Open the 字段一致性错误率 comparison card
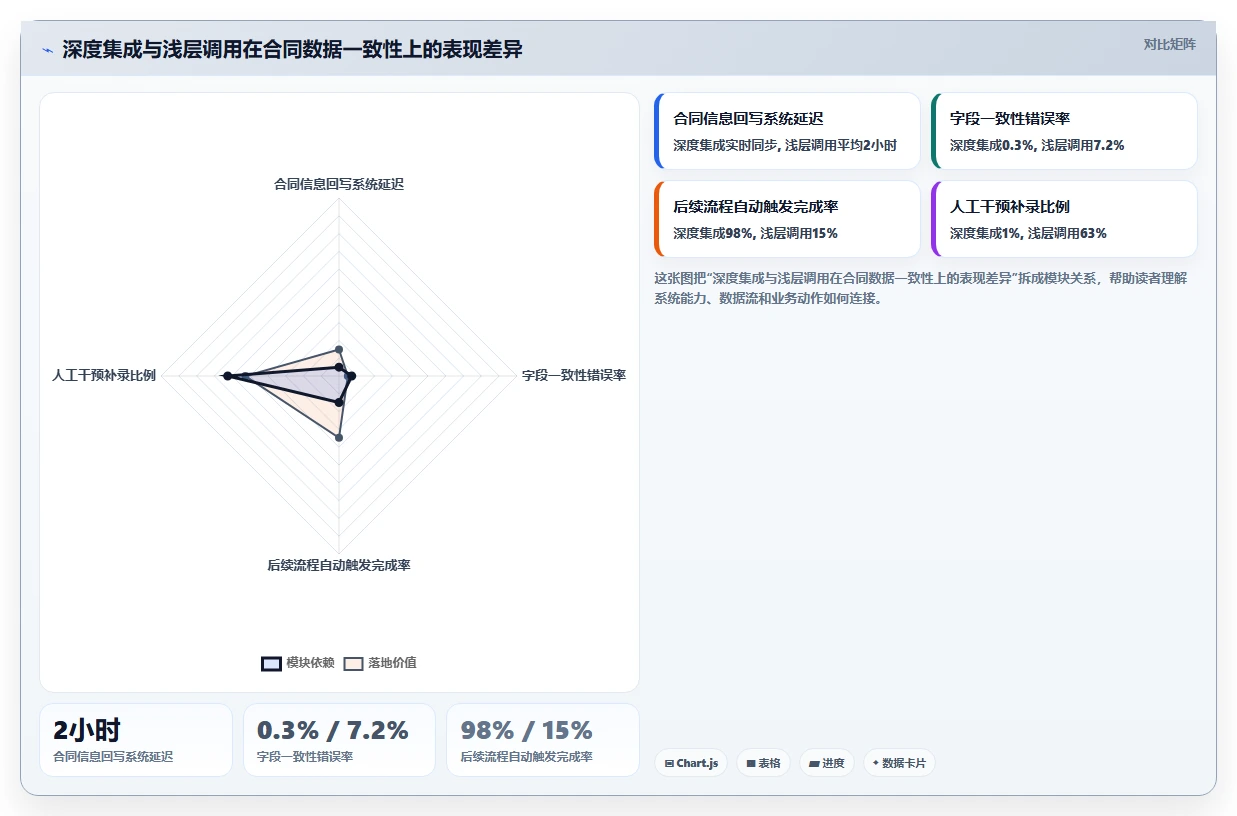1237x816 pixels. 1064,131
